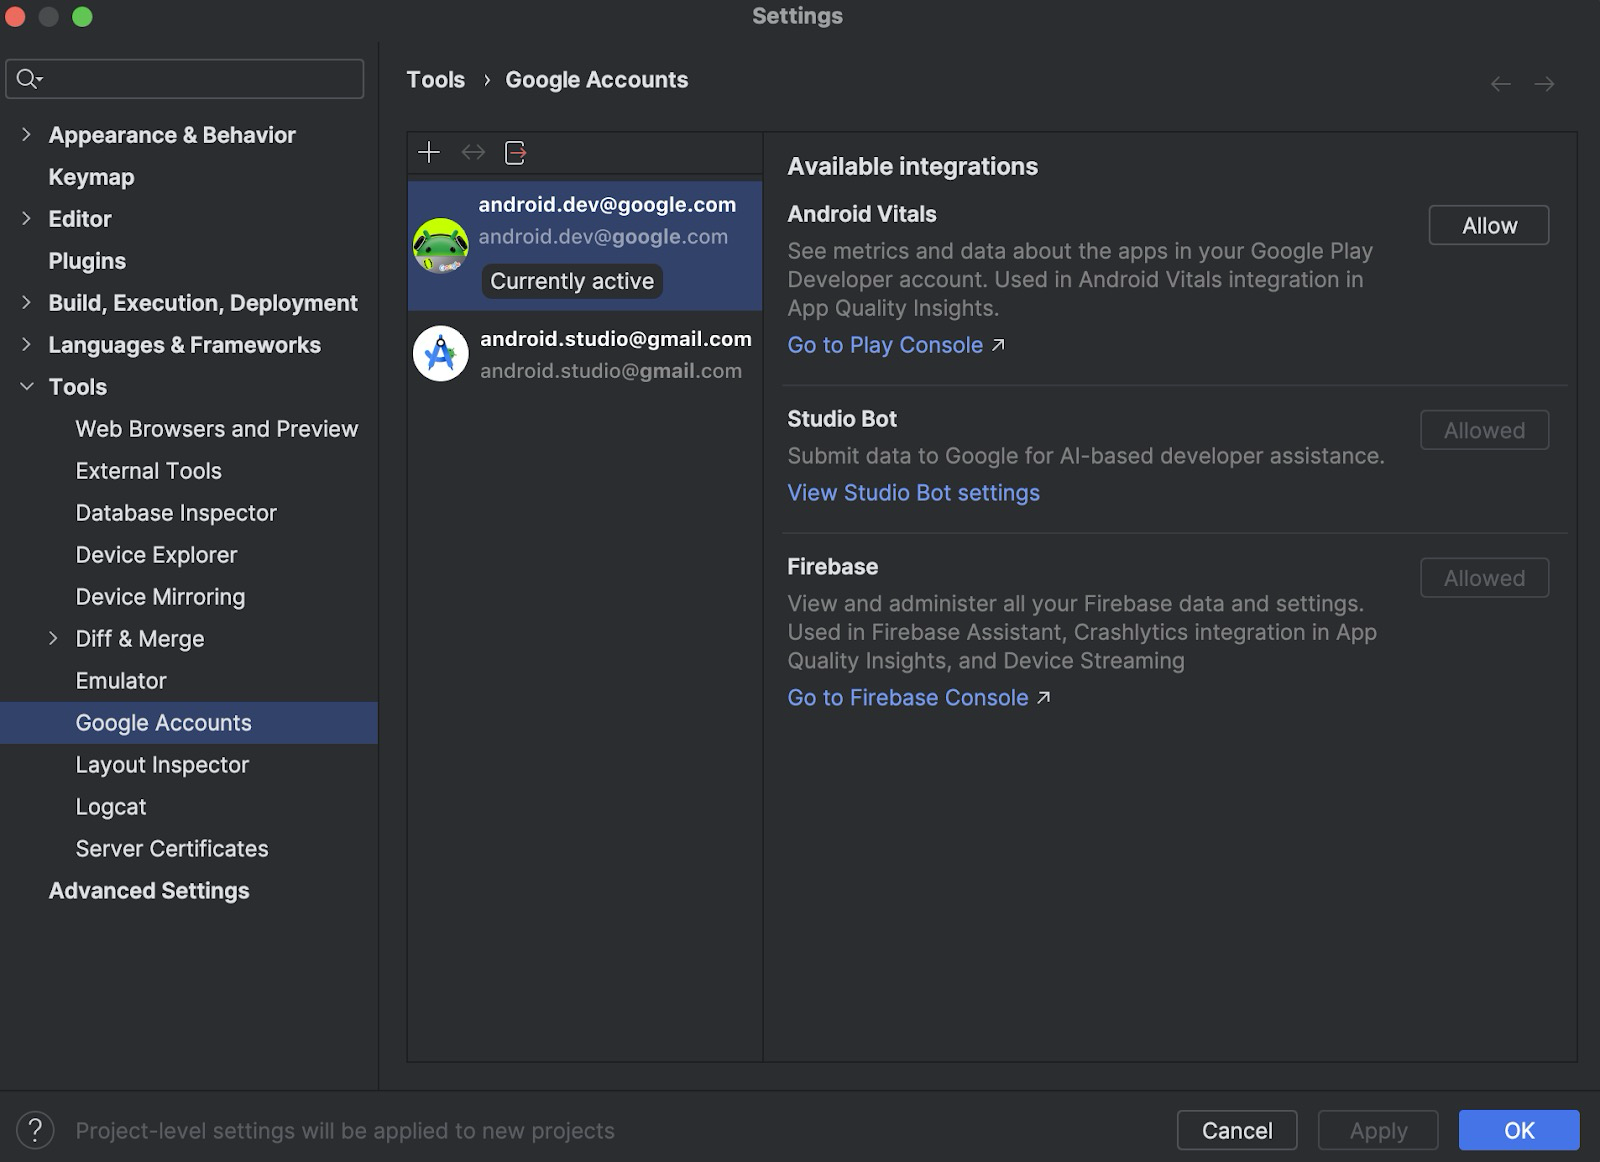Open Server Certificates settings
The width and height of the screenshot is (1600, 1162).
[172, 849]
